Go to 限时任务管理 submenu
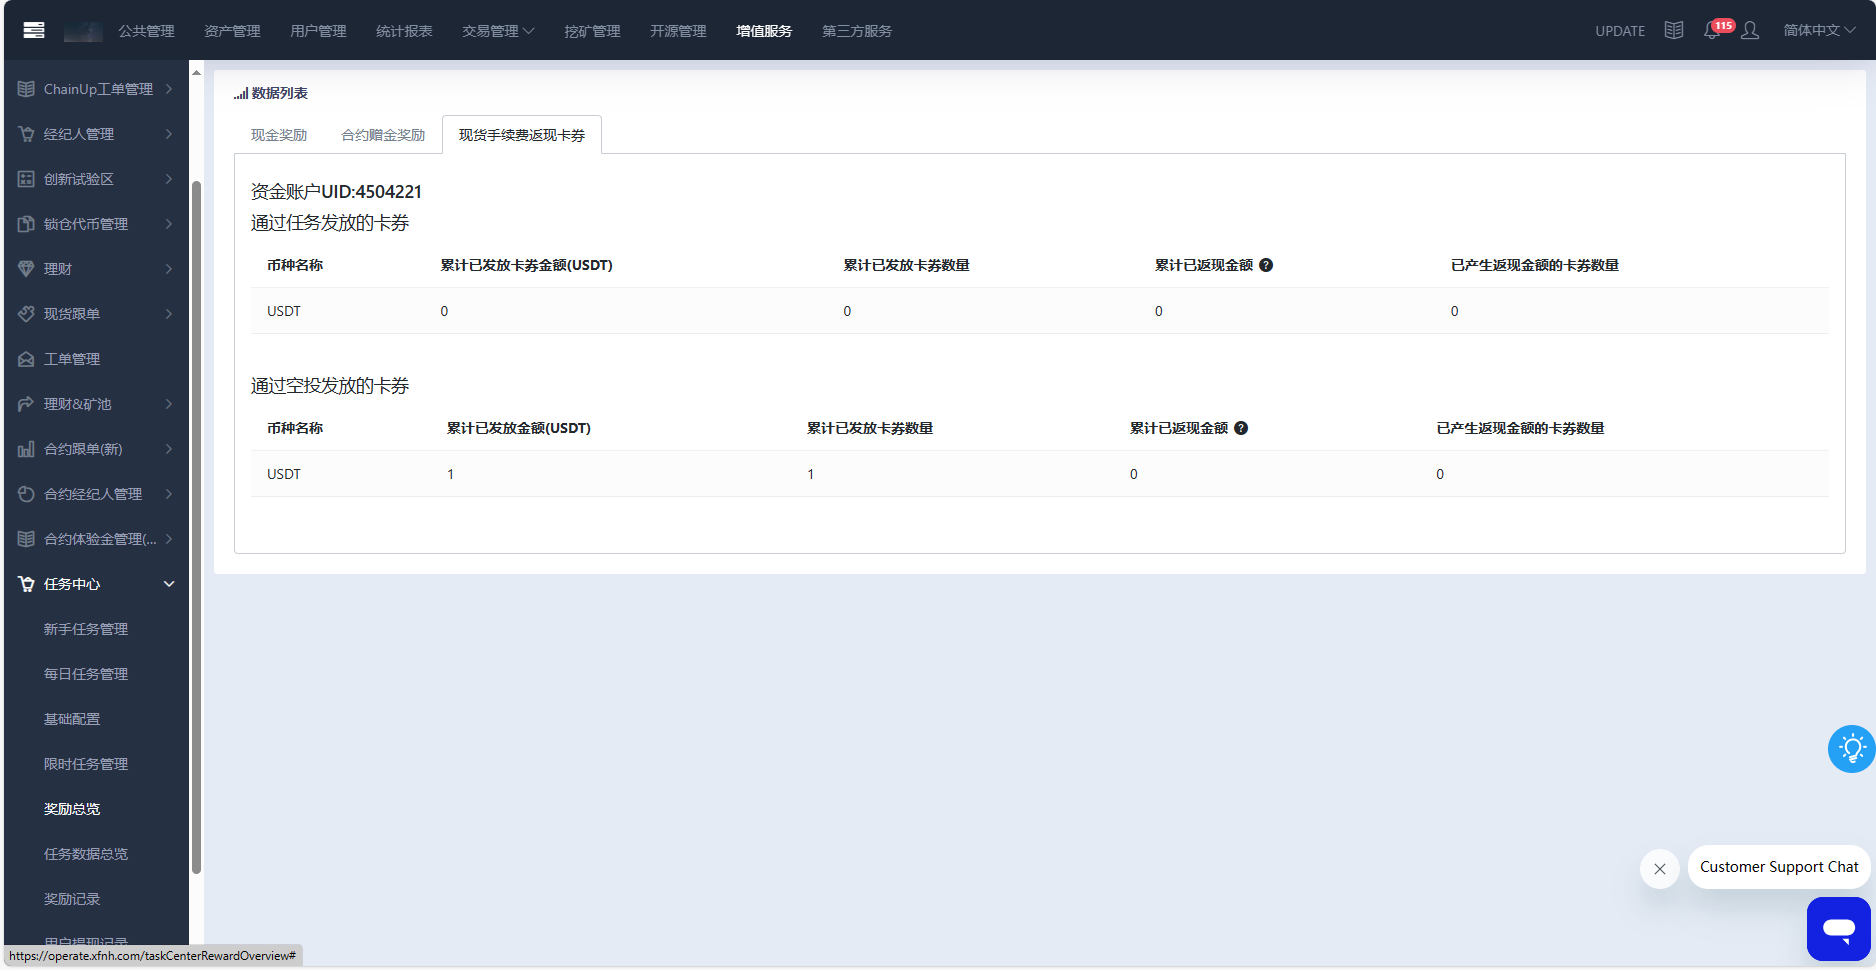 click(86, 764)
